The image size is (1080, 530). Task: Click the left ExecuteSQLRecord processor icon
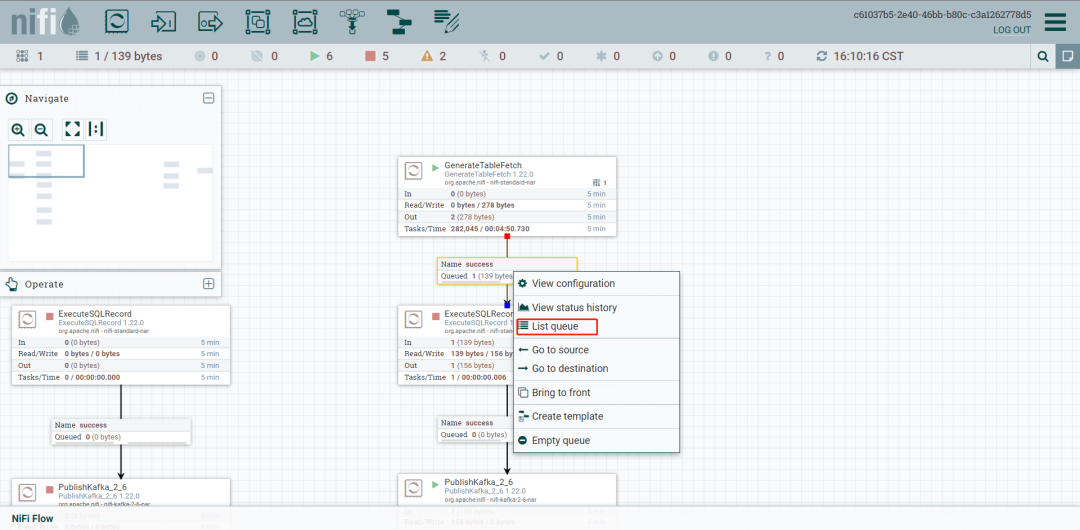pos(27,320)
